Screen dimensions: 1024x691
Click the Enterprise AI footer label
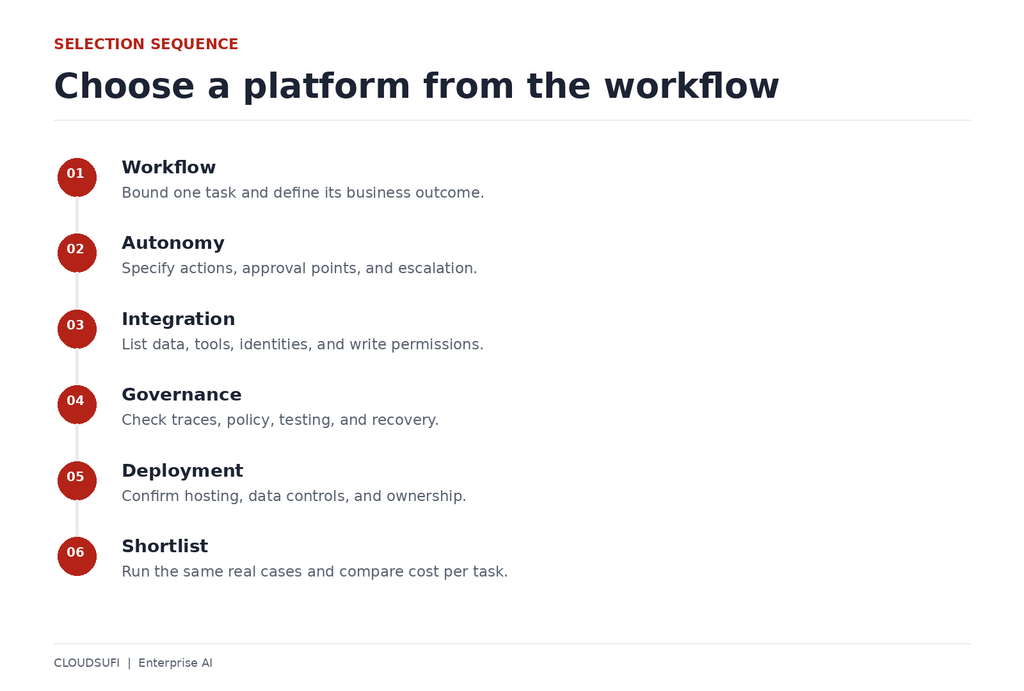pos(175,663)
